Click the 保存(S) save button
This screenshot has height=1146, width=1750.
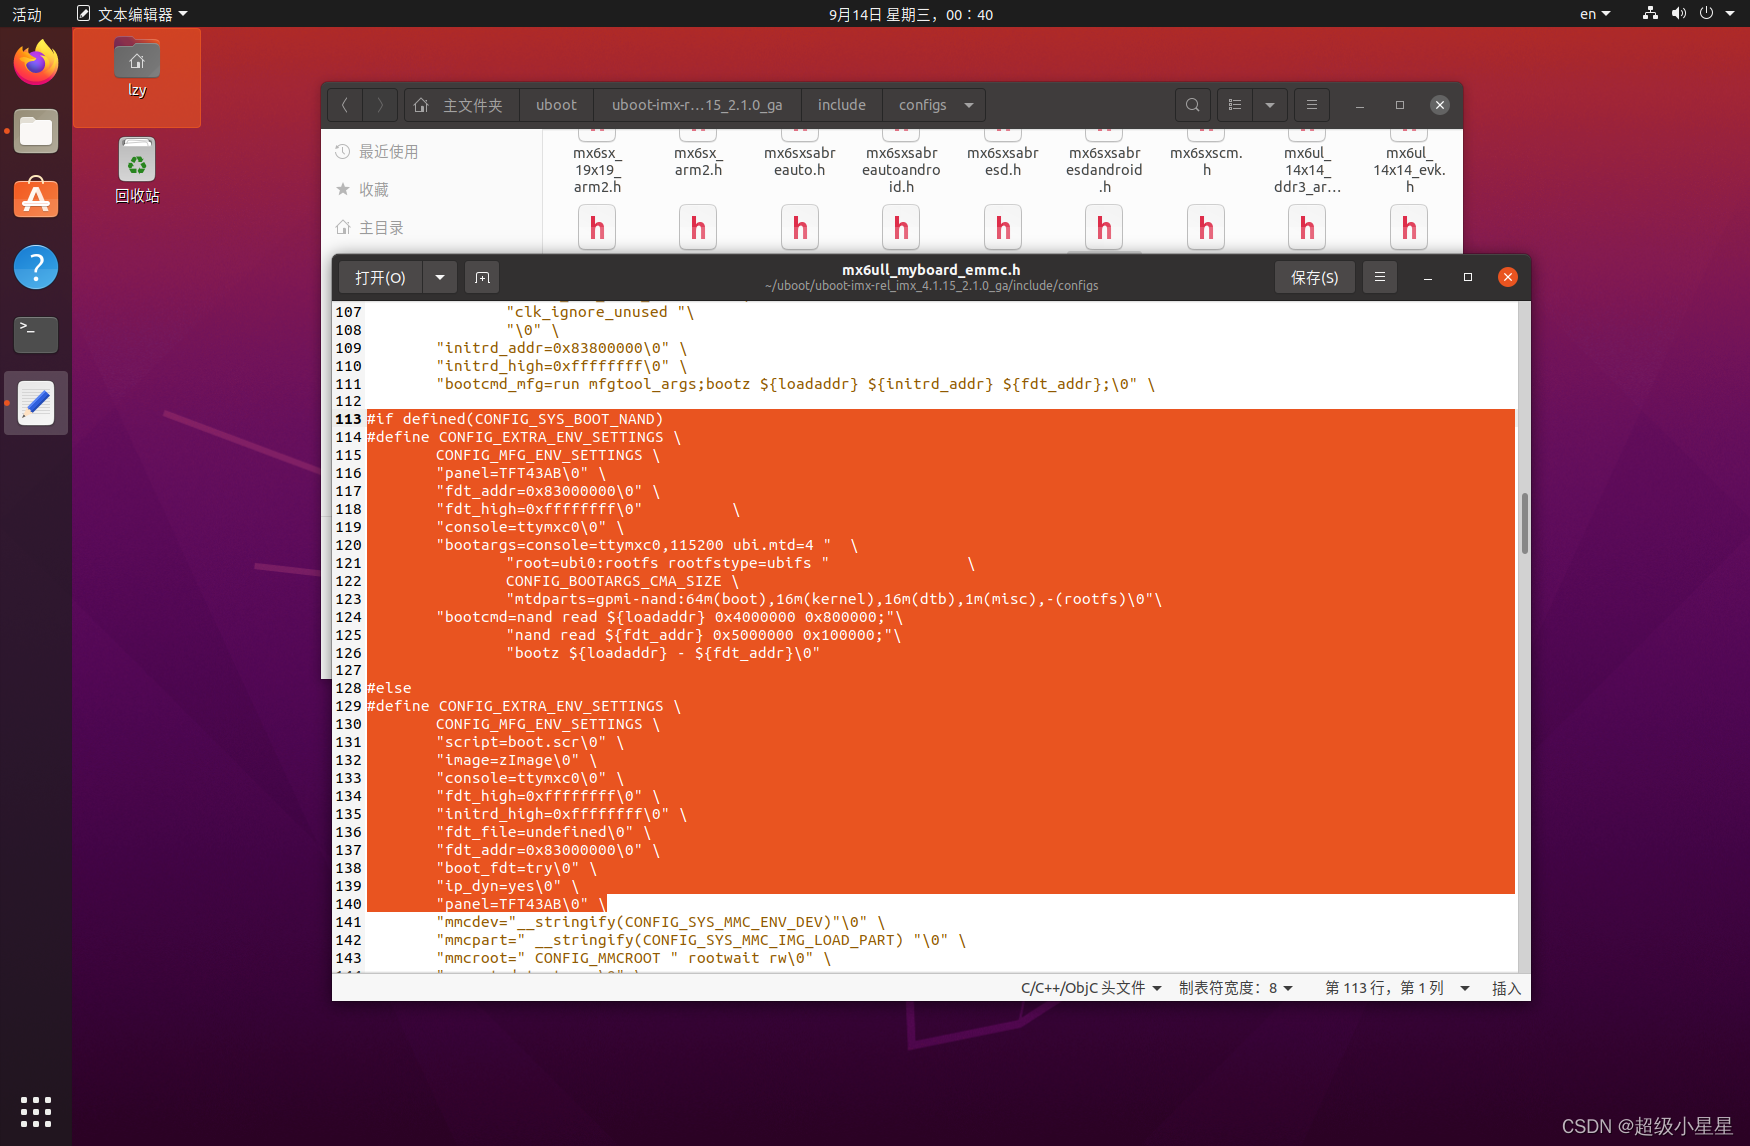pos(1314,277)
